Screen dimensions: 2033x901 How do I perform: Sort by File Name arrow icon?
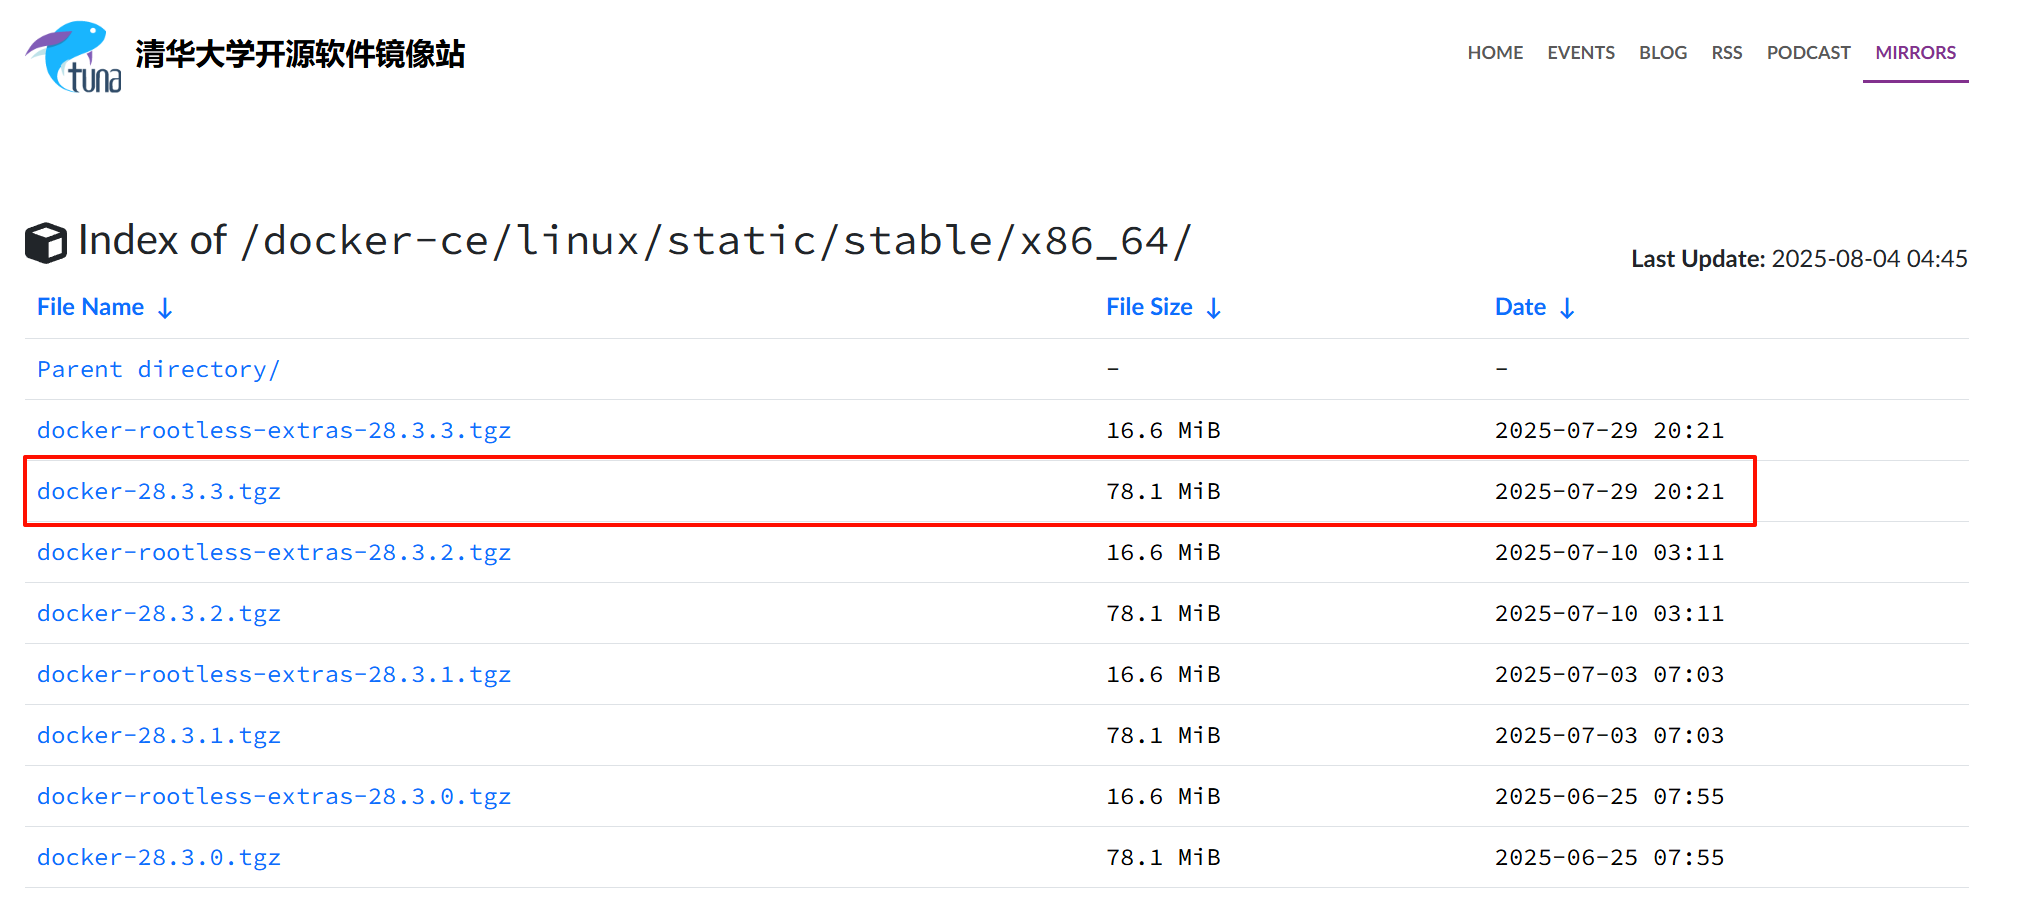point(166,308)
